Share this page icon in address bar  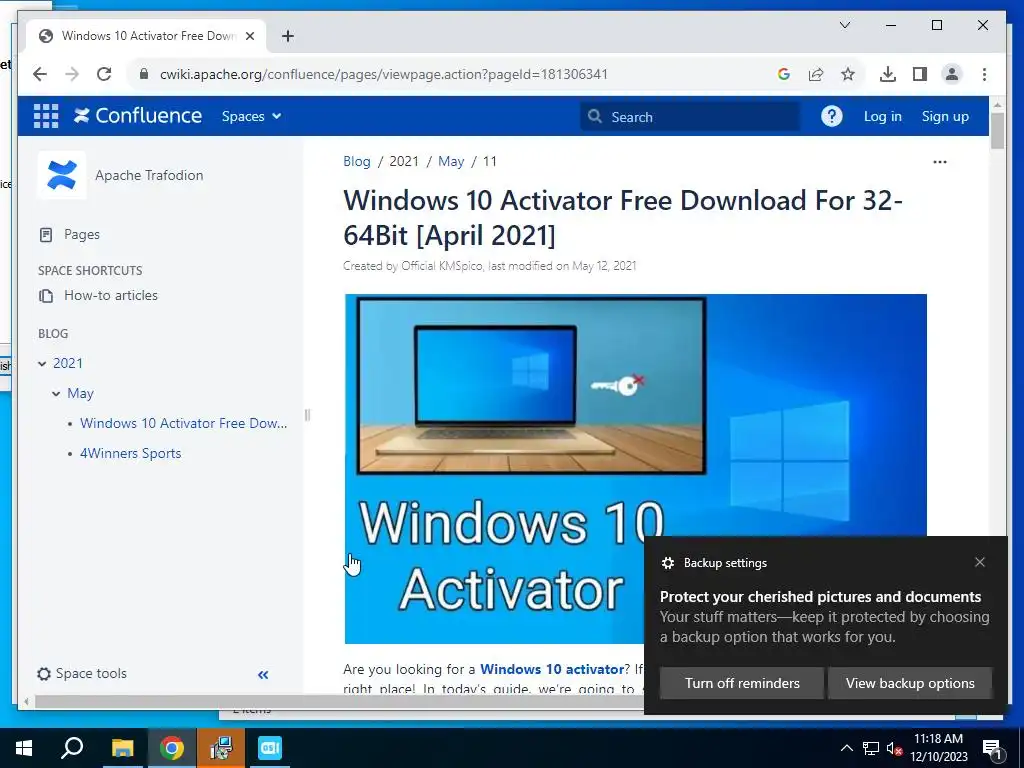click(816, 74)
